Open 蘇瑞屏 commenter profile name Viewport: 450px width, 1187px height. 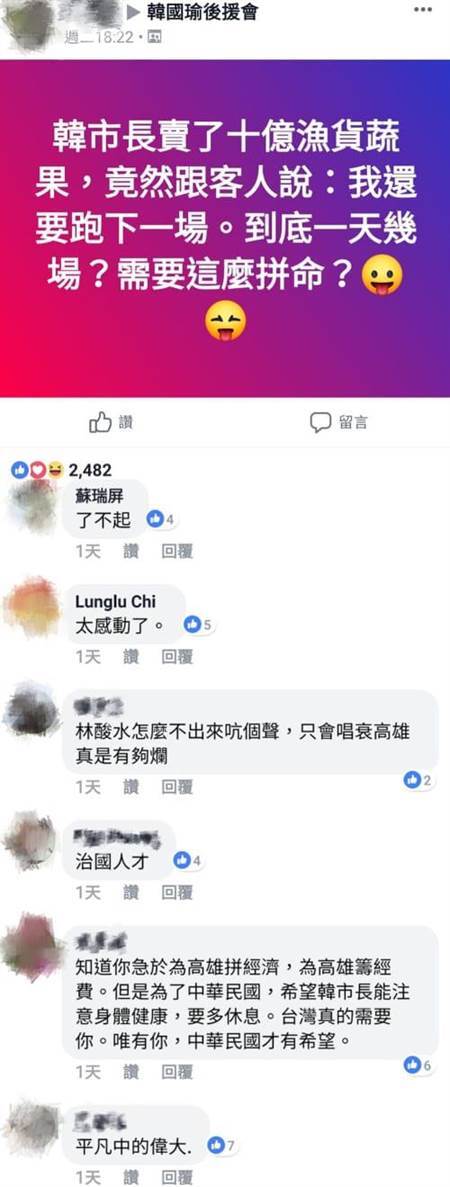pos(99,496)
